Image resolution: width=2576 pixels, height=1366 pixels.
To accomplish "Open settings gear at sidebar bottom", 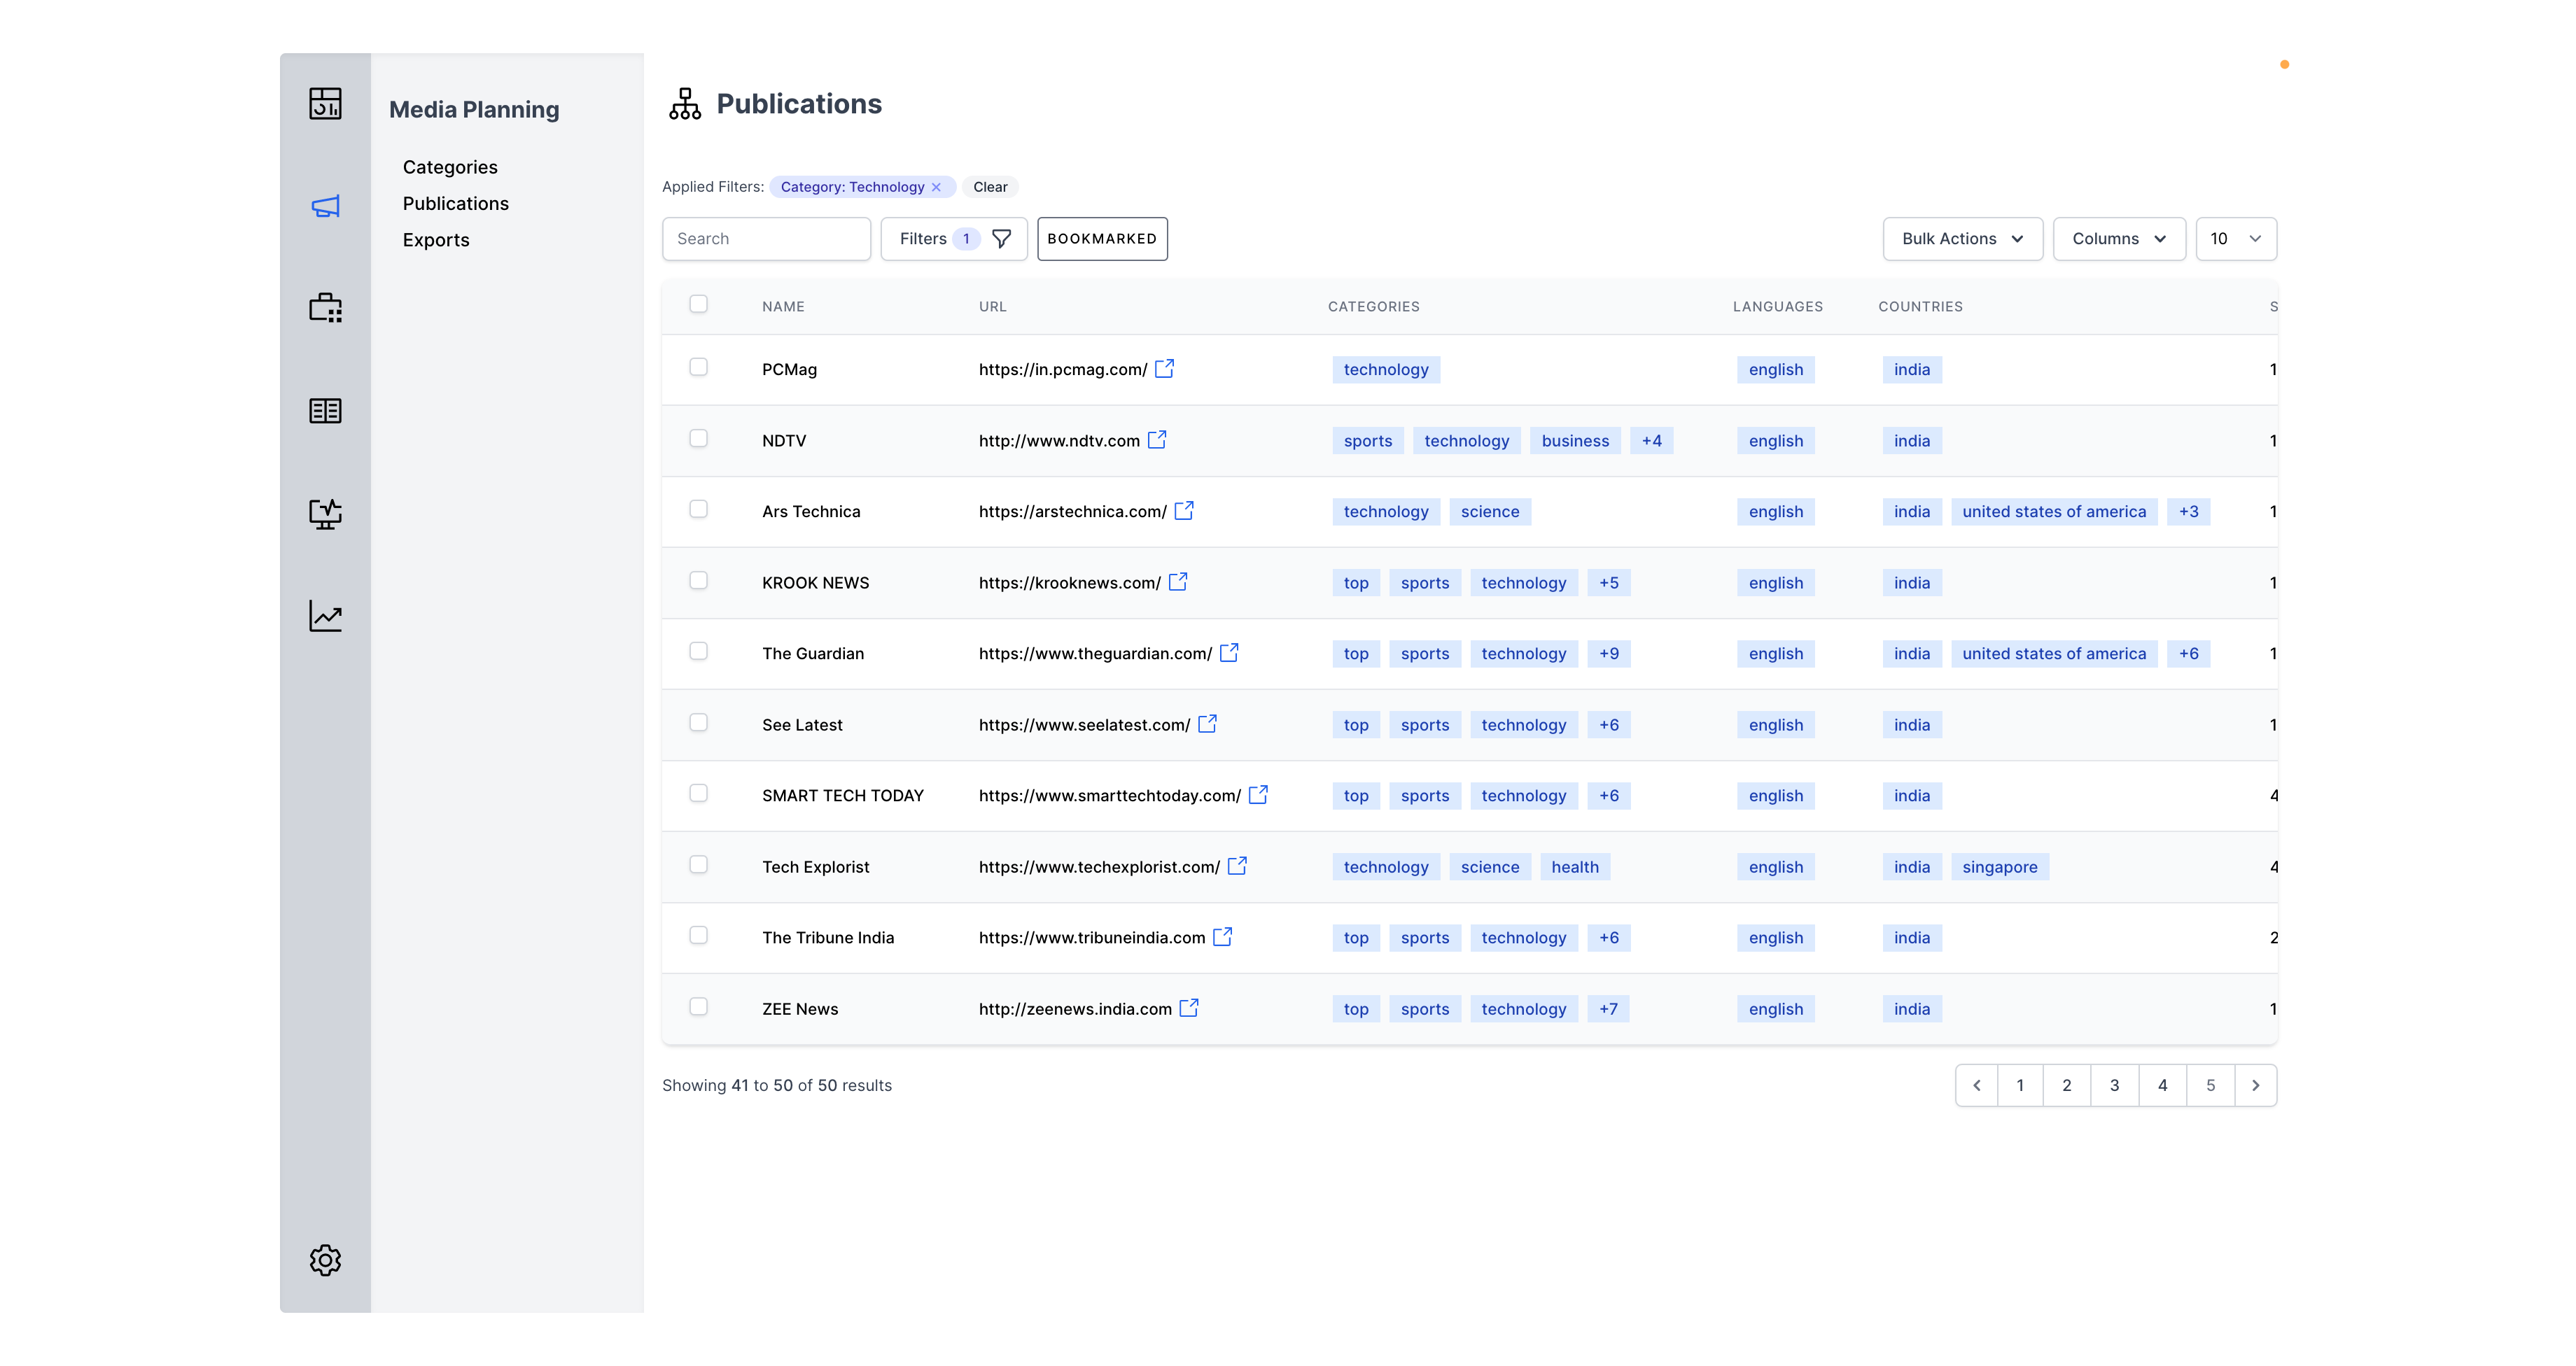I will click(325, 1260).
